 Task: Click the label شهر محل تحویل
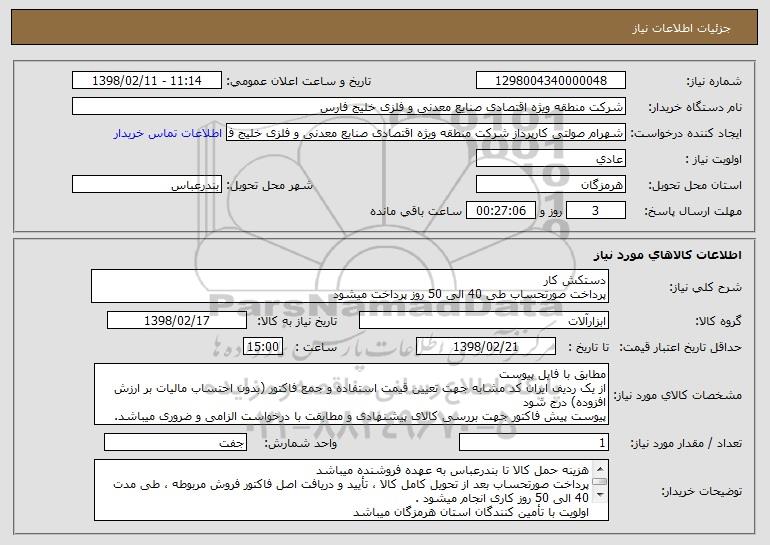(x=269, y=186)
